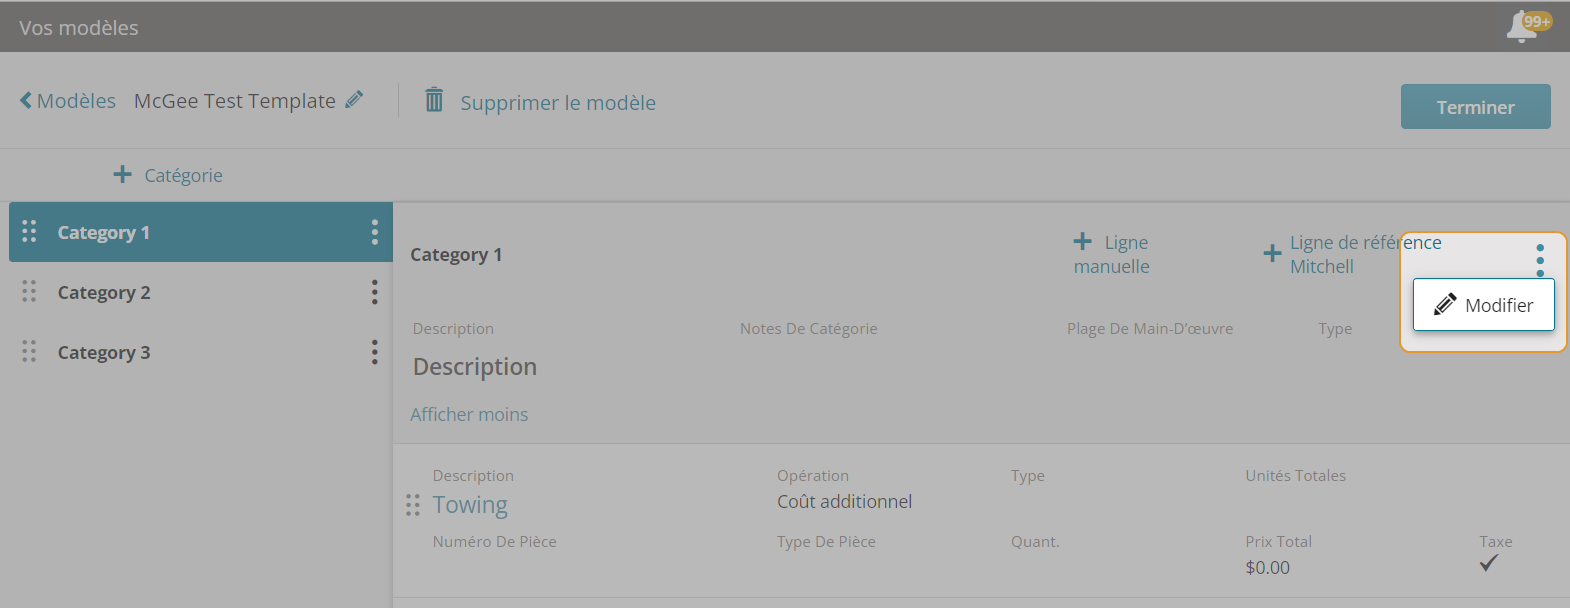Screen dimensions: 1570x608
Task: Open Category 1 sidebar options menu
Action: (375, 232)
